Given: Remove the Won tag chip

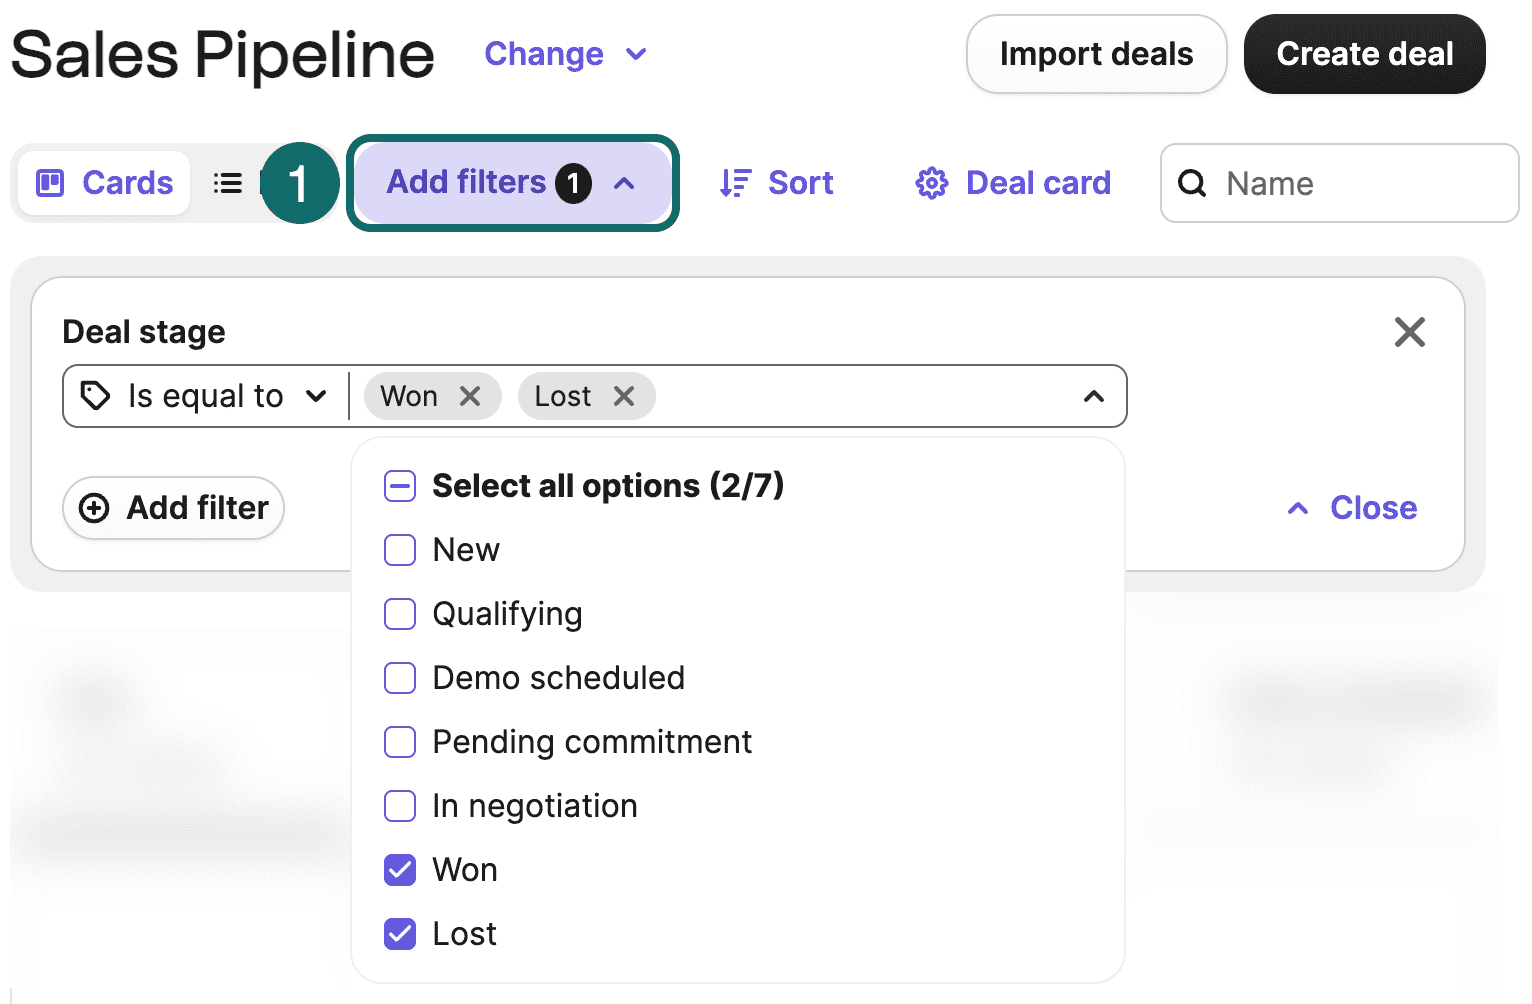Looking at the screenshot, I should tap(470, 396).
